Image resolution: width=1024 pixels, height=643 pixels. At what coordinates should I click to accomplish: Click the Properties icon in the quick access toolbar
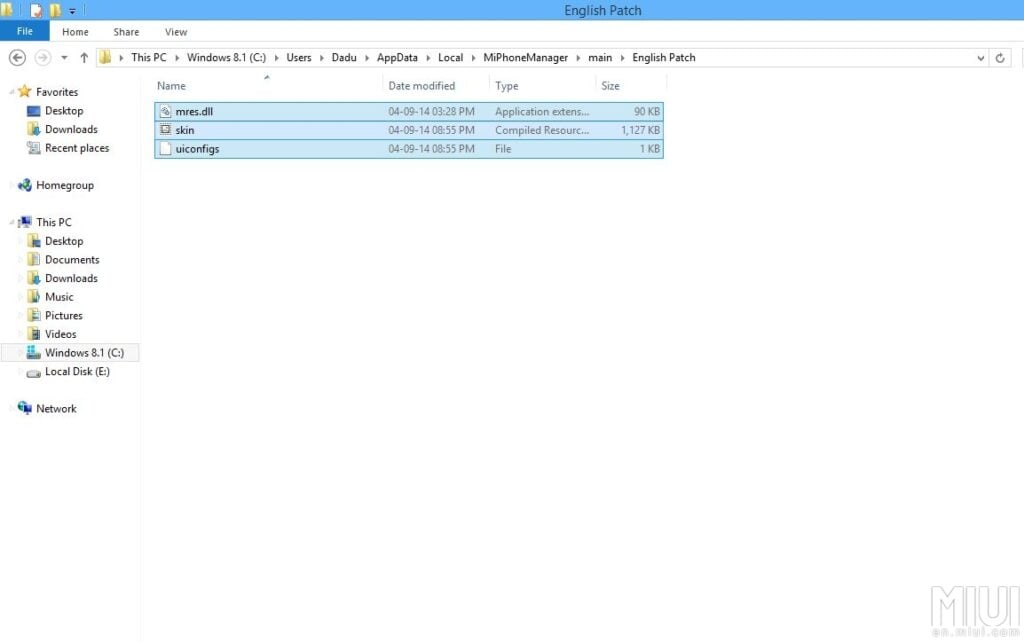pos(35,10)
